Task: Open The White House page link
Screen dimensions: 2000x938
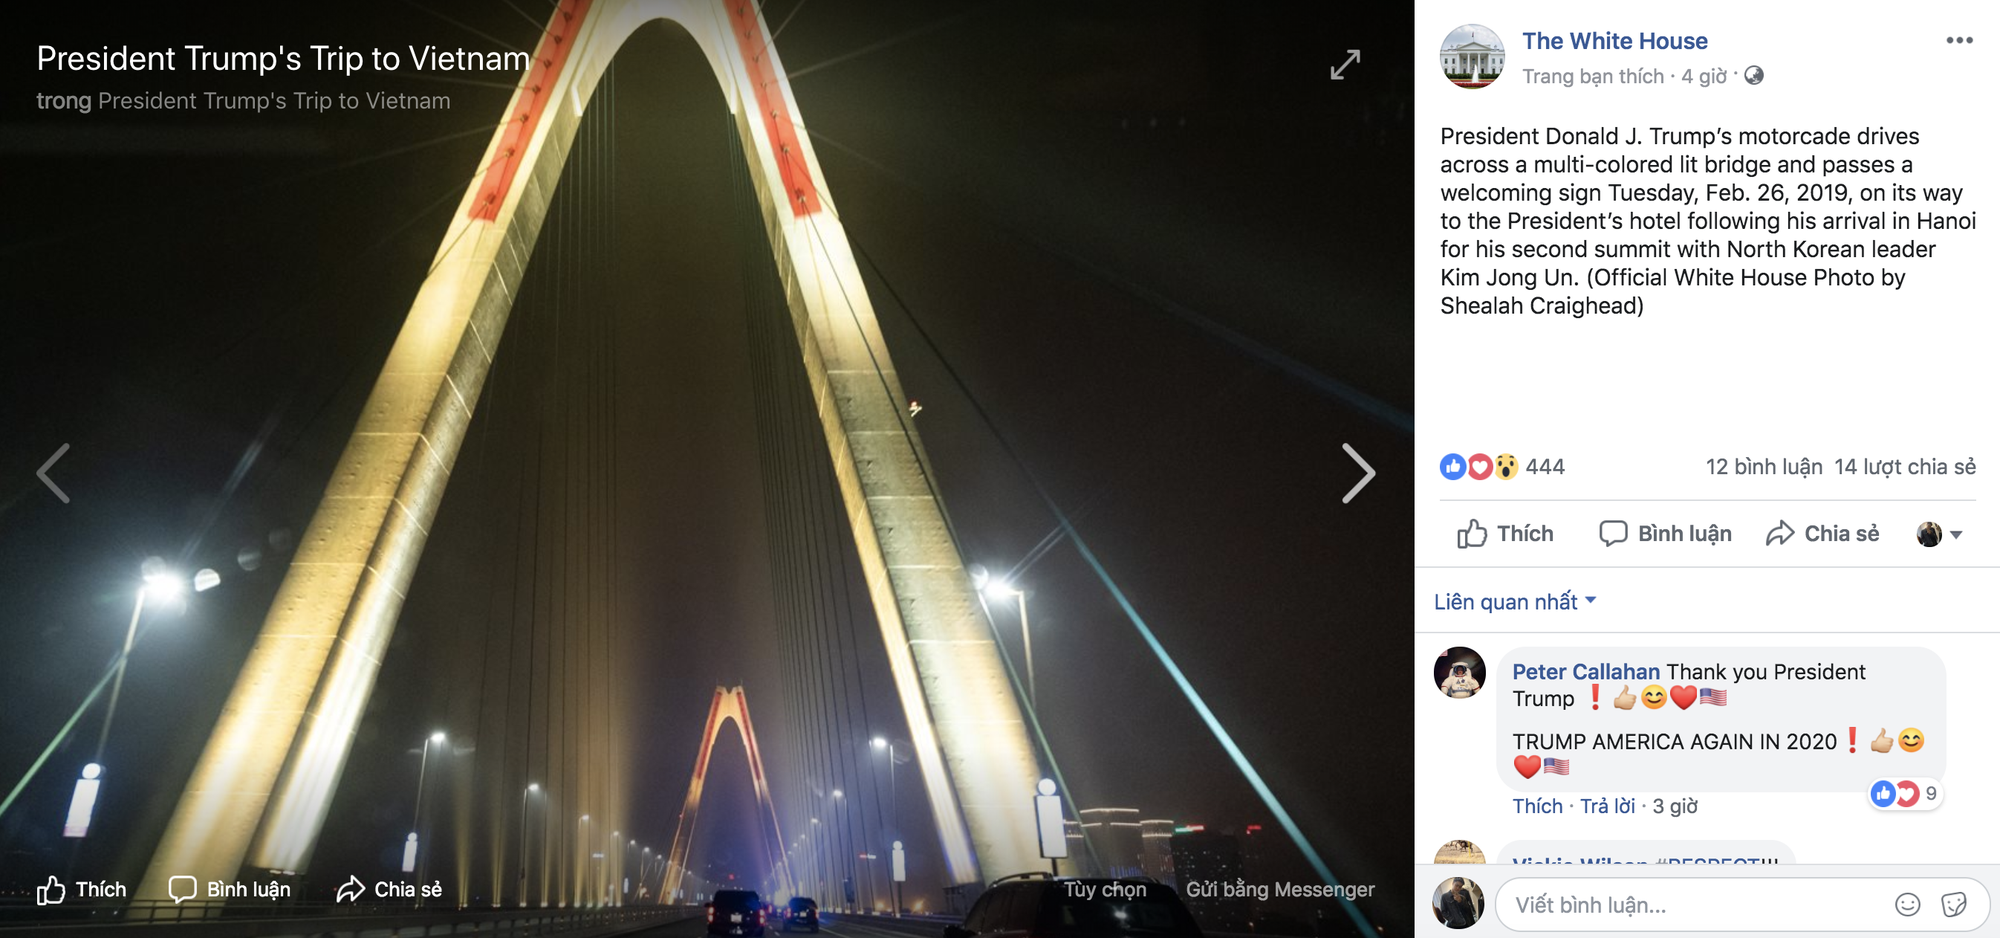Action: (1615, 41)
